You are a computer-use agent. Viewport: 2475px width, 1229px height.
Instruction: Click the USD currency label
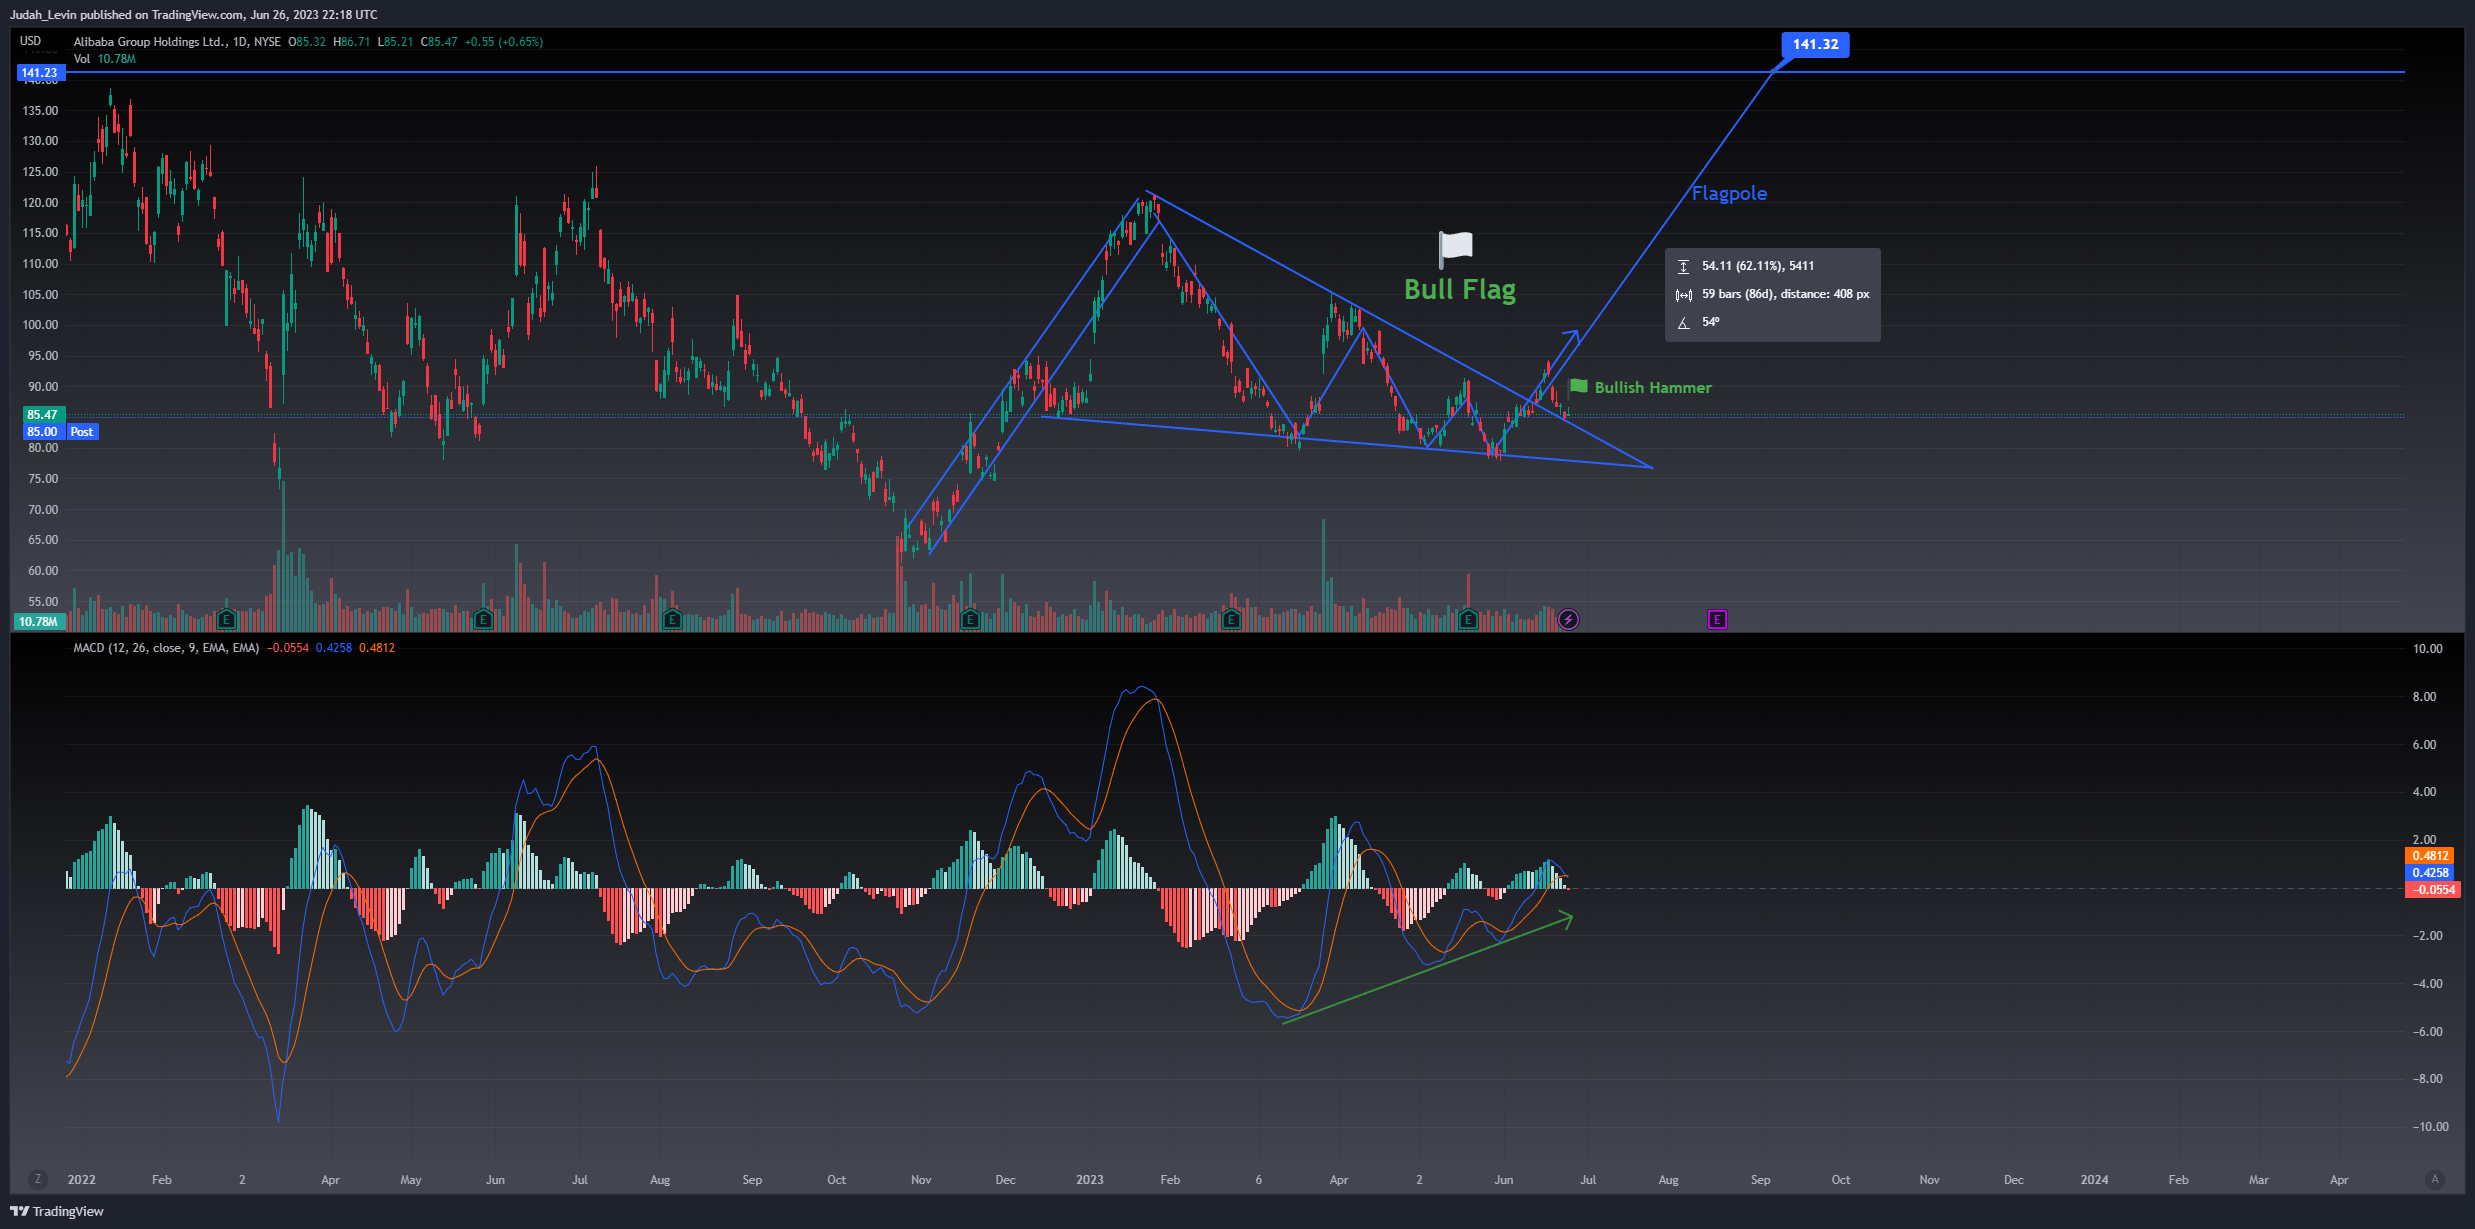tap(31, 41)
